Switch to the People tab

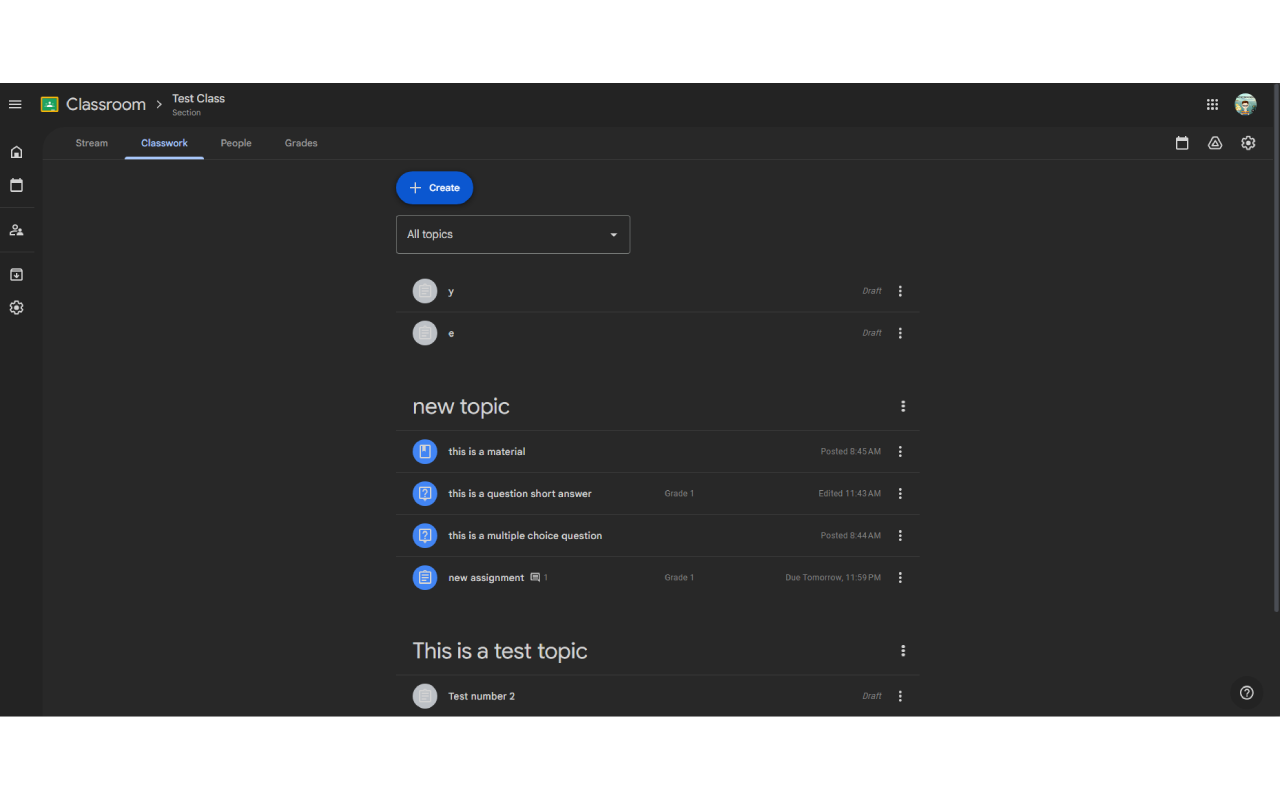click(236, 143)
